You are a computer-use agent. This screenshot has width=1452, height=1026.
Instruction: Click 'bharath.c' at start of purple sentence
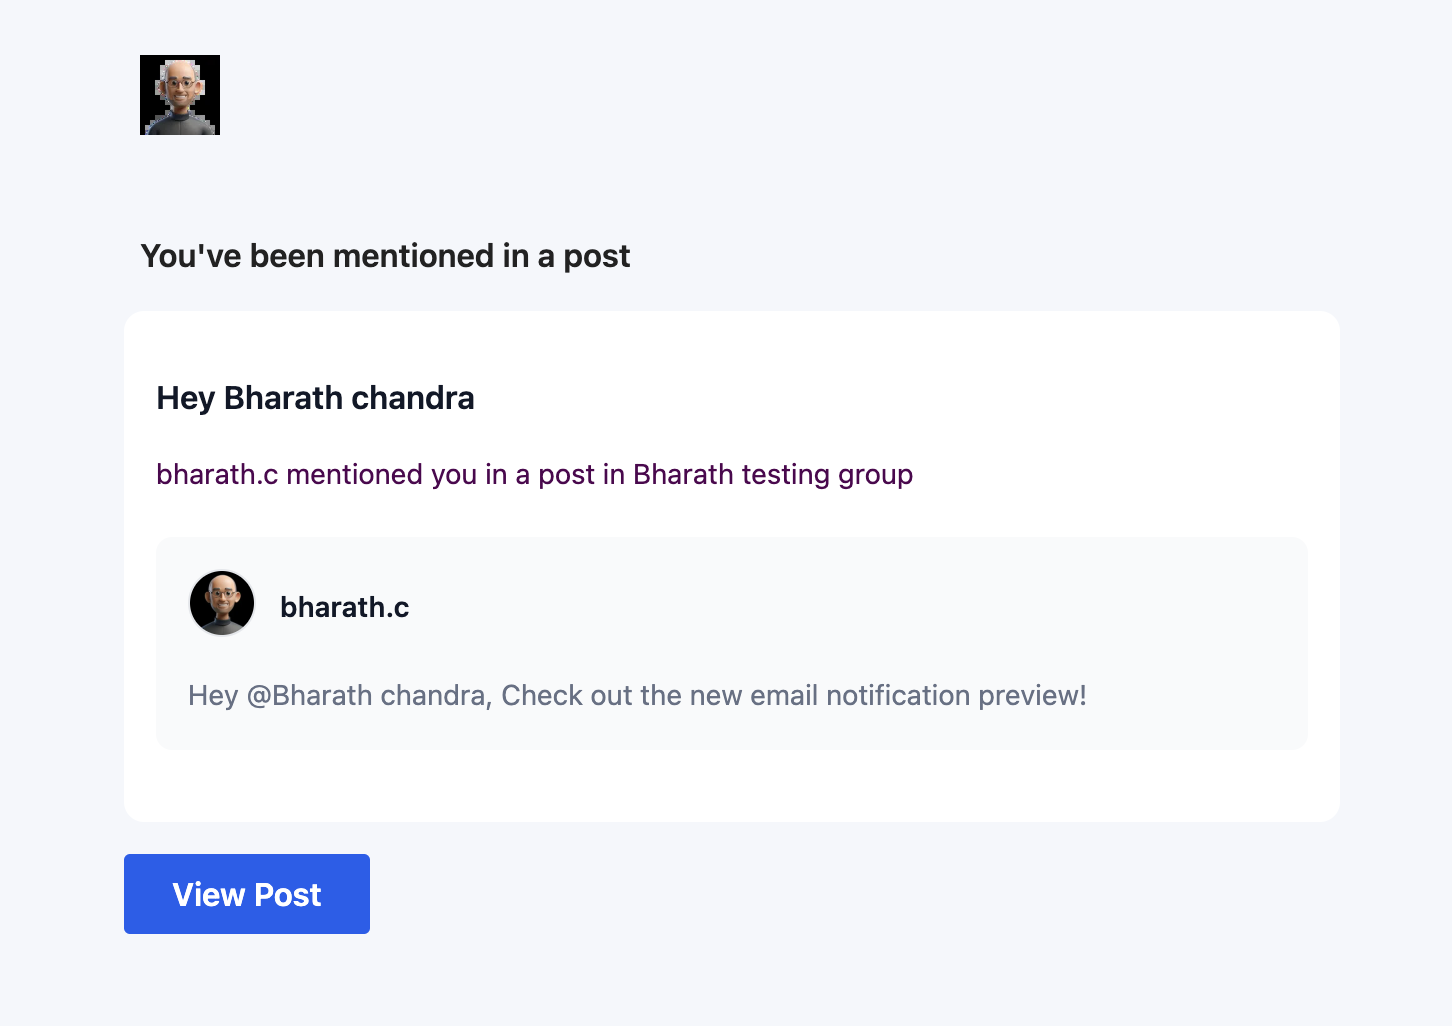[x=217, y=474]
